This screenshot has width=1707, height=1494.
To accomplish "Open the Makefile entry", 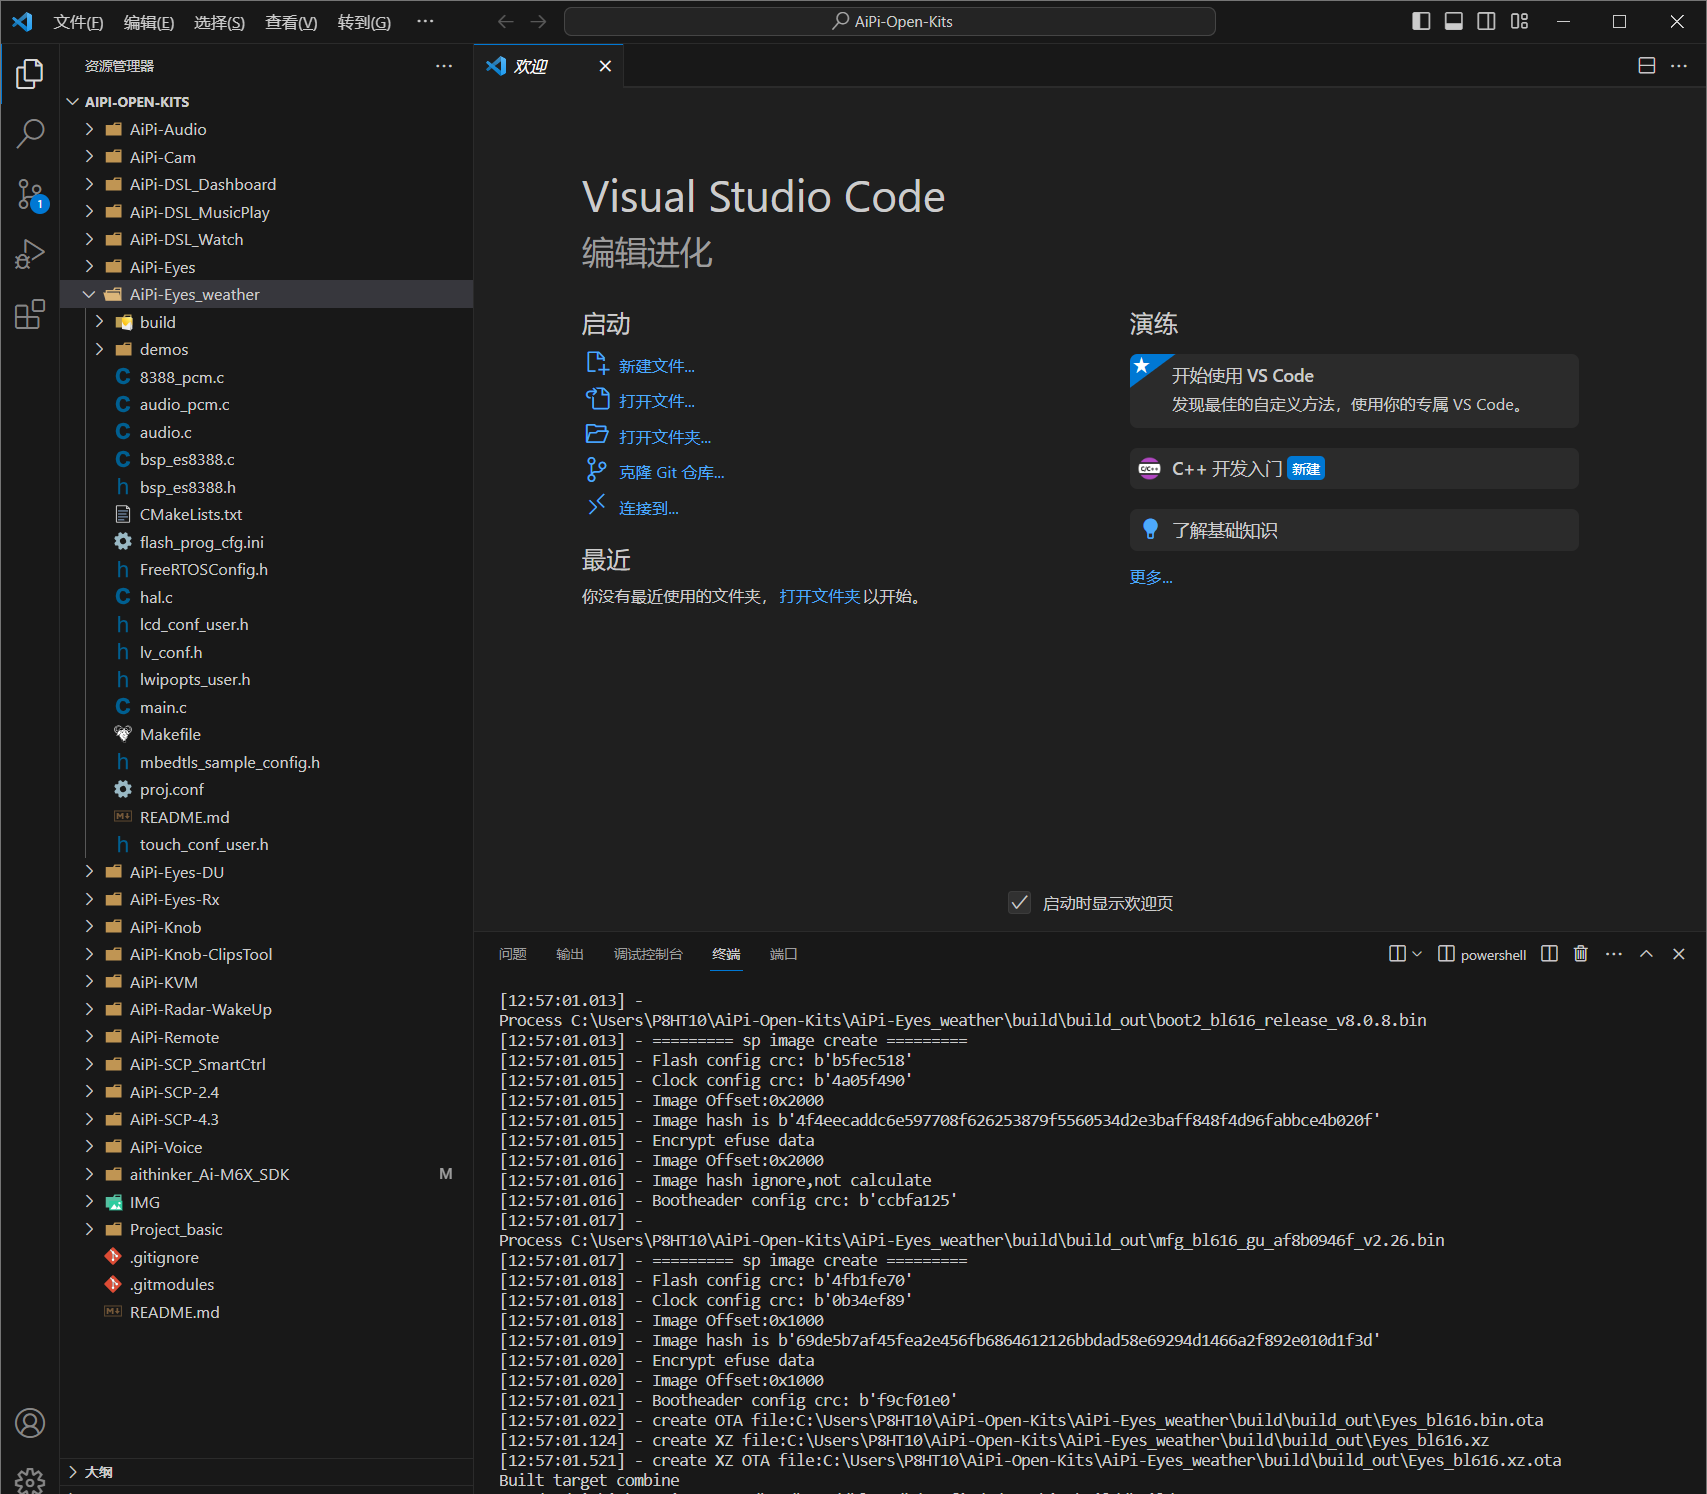I will pos(266,734).
